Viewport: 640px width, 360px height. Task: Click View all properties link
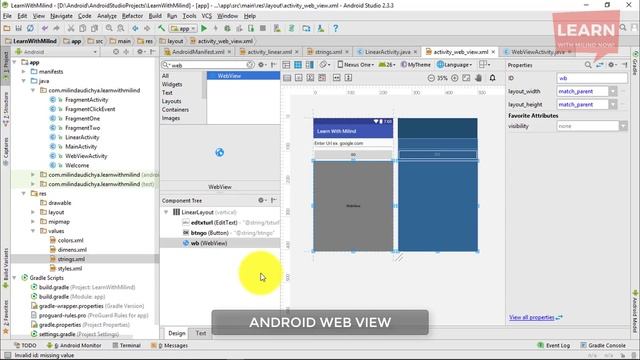point(532,317)
